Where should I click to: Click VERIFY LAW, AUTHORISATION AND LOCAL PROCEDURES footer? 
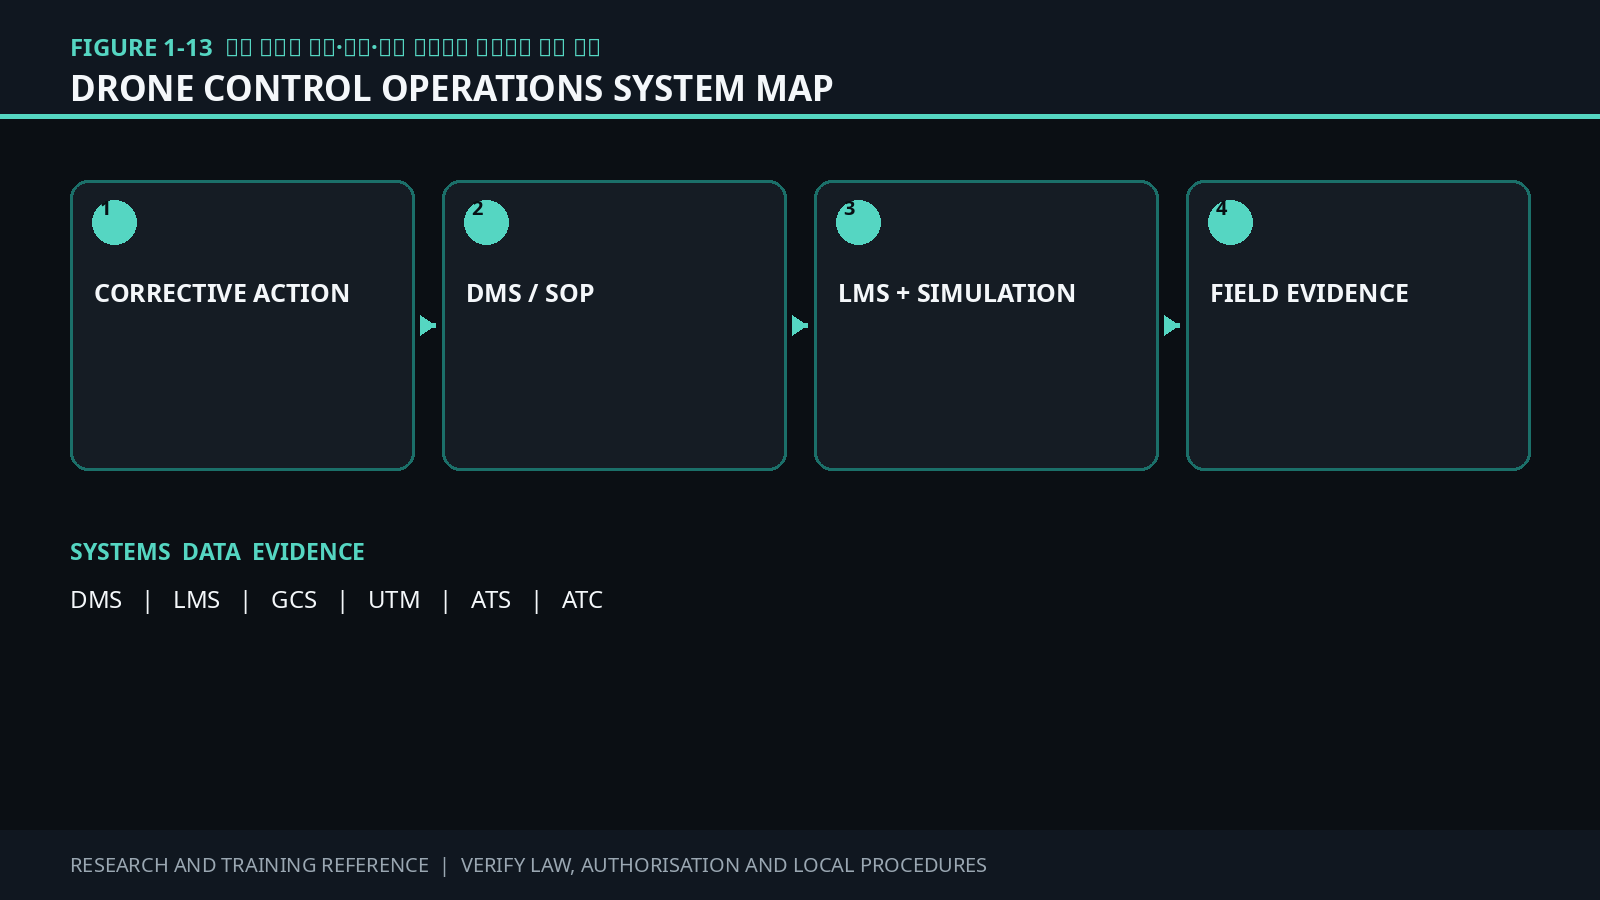click(x=724, y=865)
